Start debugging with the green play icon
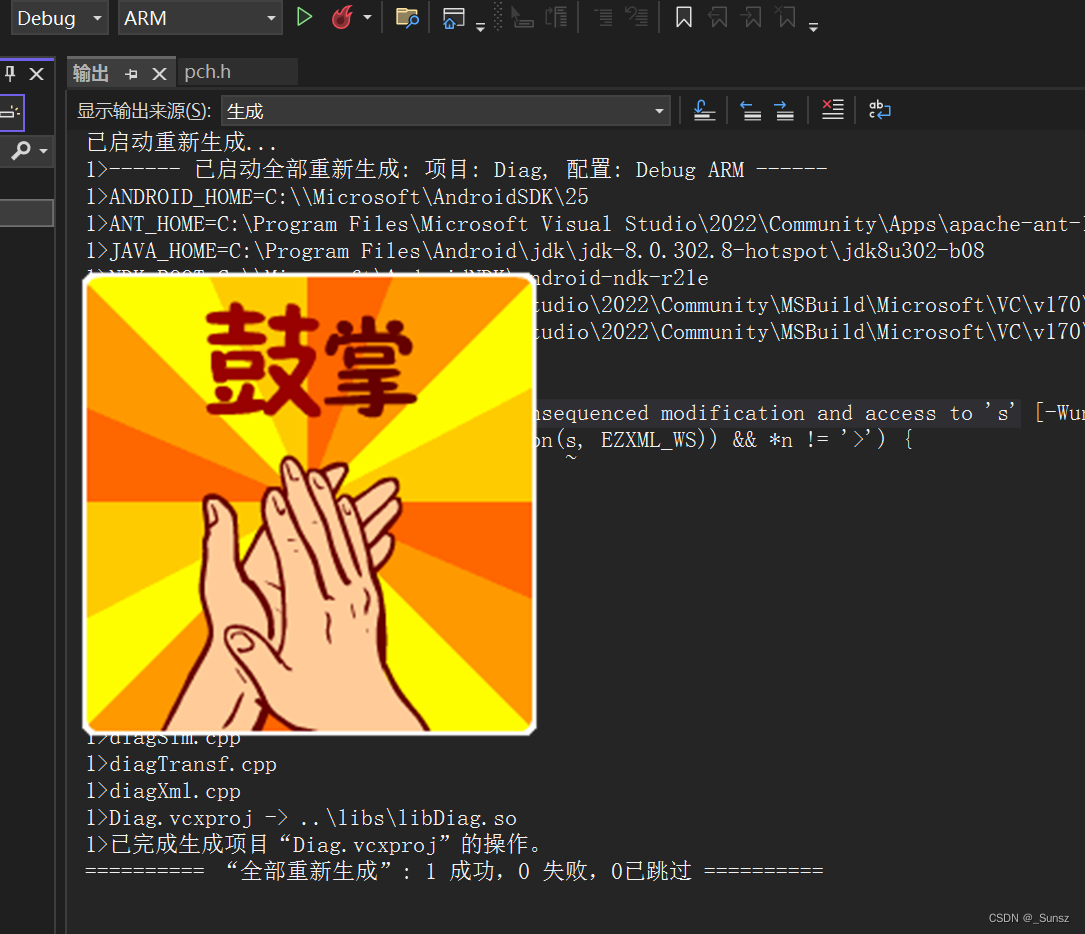 (x=304, y=18)
